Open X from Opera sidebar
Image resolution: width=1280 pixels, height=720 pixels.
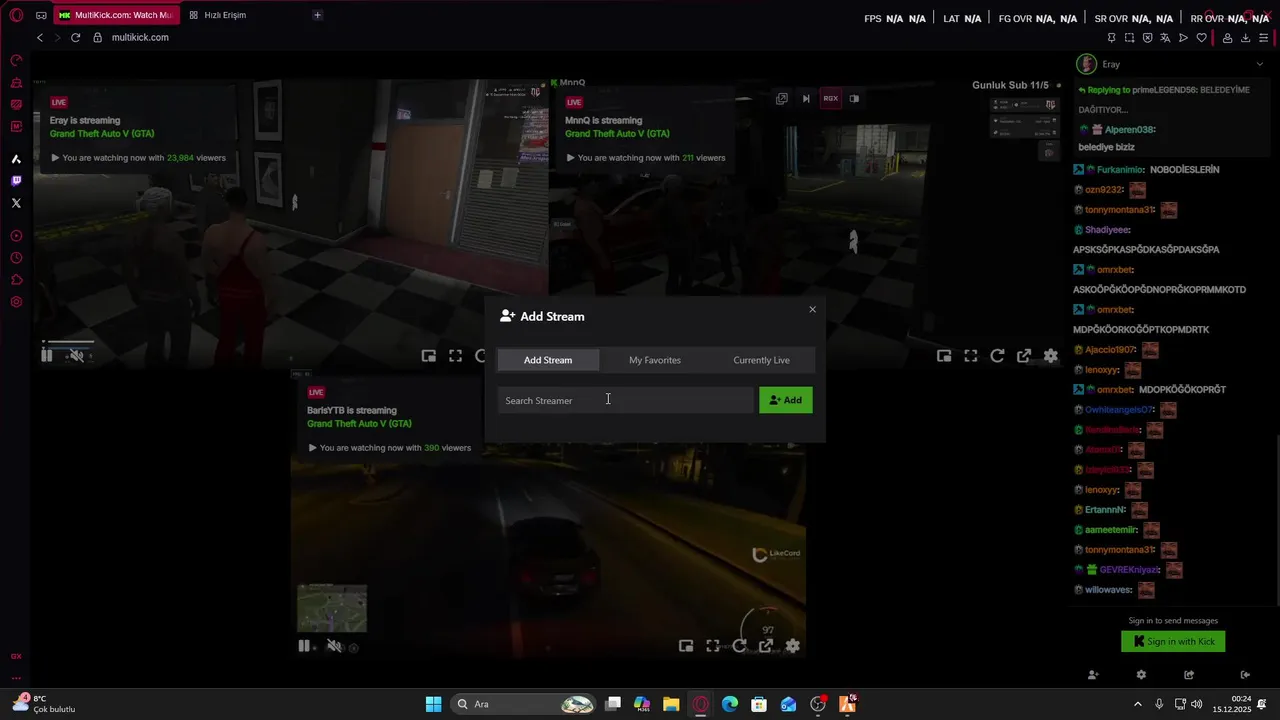tap(16, 203)
